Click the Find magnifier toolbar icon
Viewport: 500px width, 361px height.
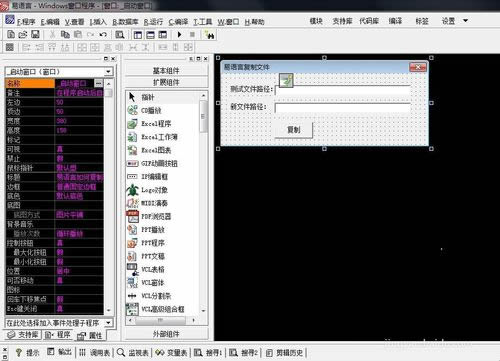pyautogui.click(x=120, y=35)
